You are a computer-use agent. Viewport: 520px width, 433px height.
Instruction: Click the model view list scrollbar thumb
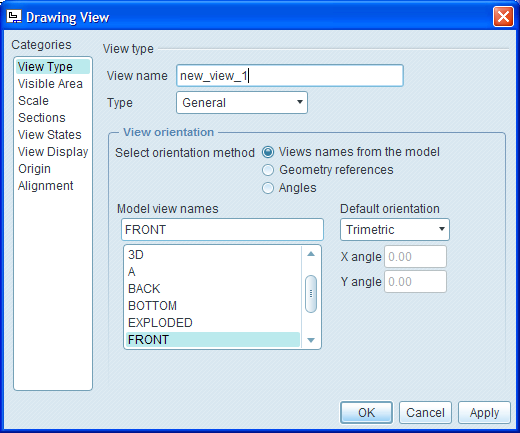click(311, 294)
